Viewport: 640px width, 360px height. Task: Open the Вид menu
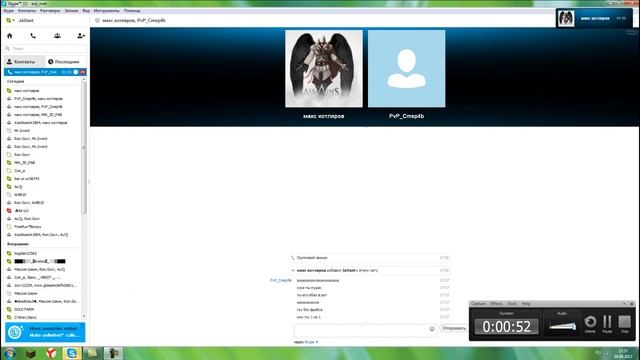[x=86, y=11]
